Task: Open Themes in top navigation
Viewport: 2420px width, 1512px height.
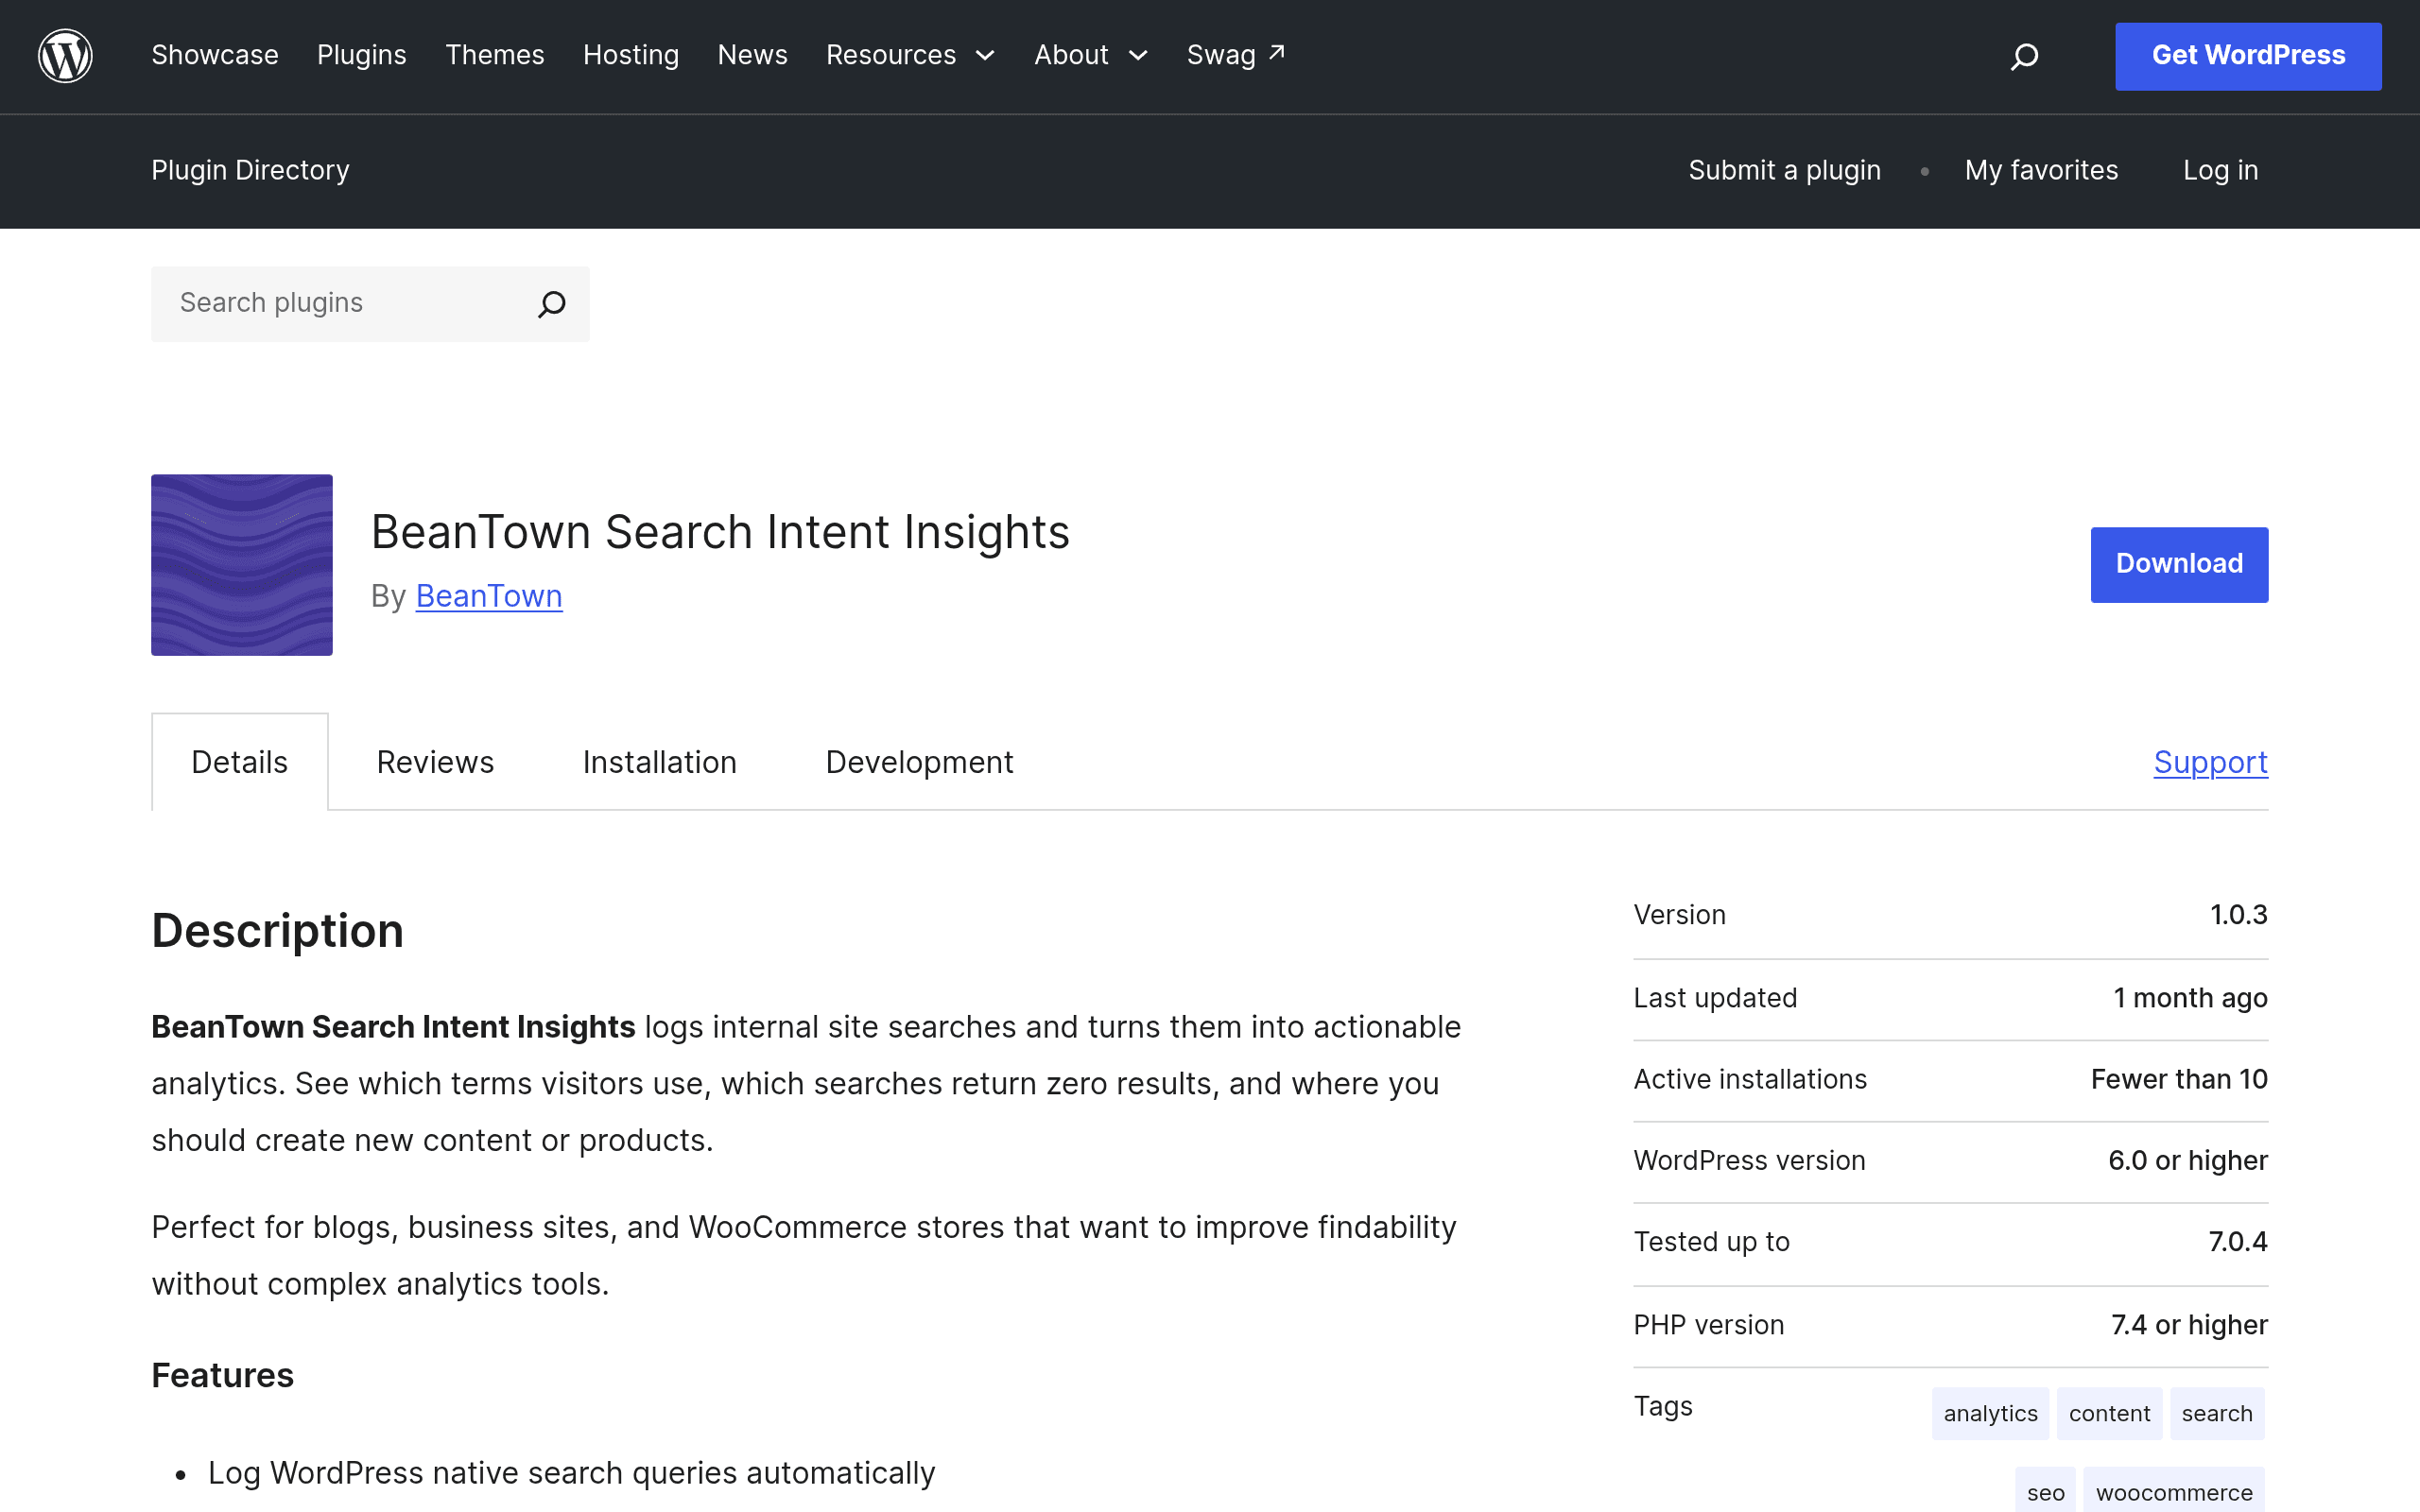Action: (495, 55)
